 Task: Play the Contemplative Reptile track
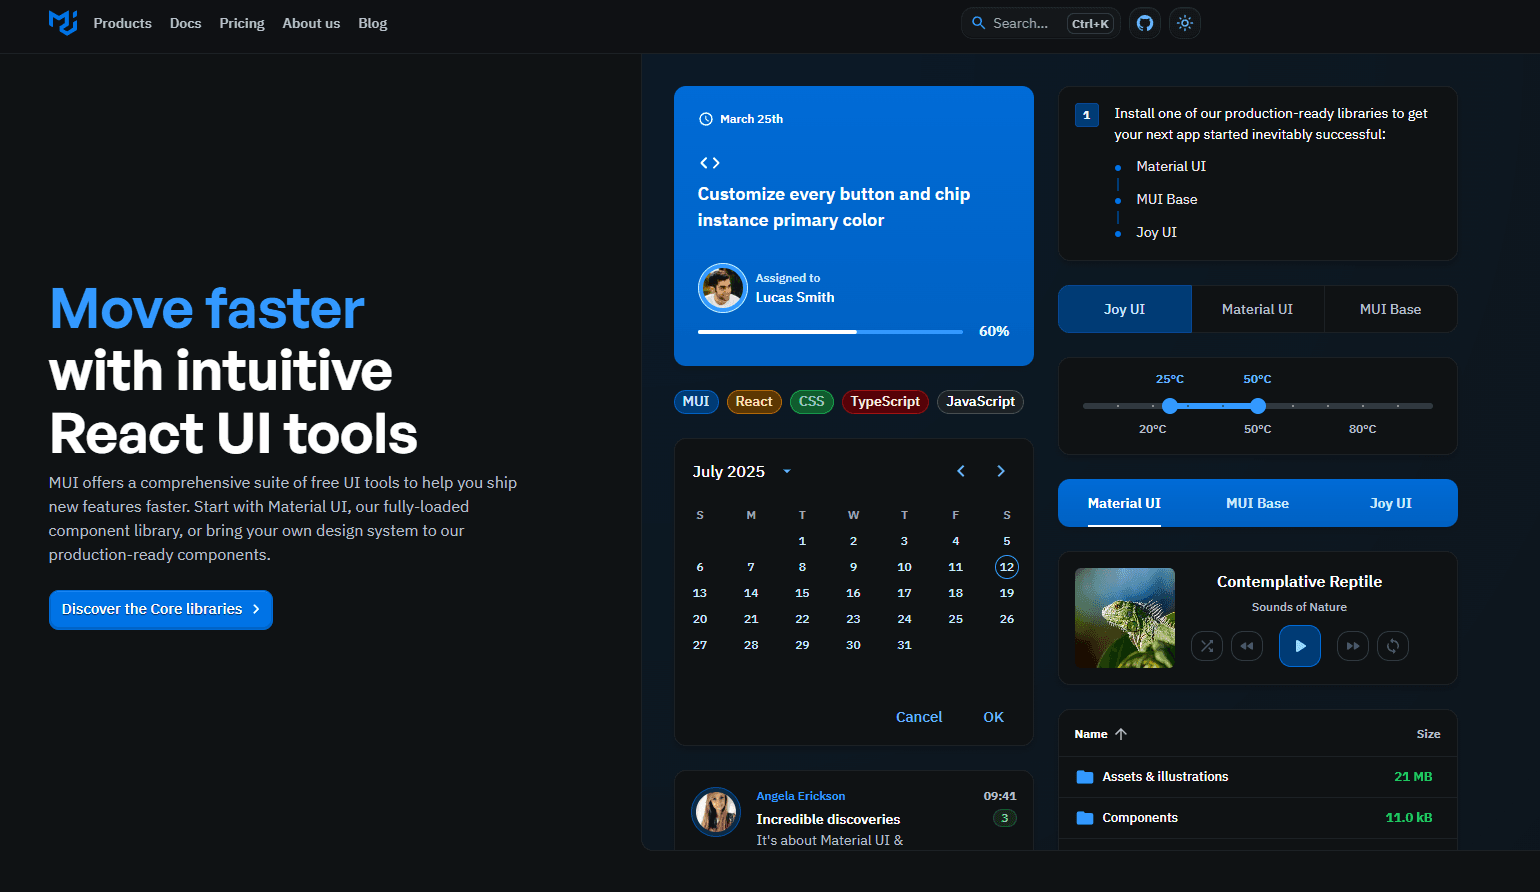[x=1299, y=646]
